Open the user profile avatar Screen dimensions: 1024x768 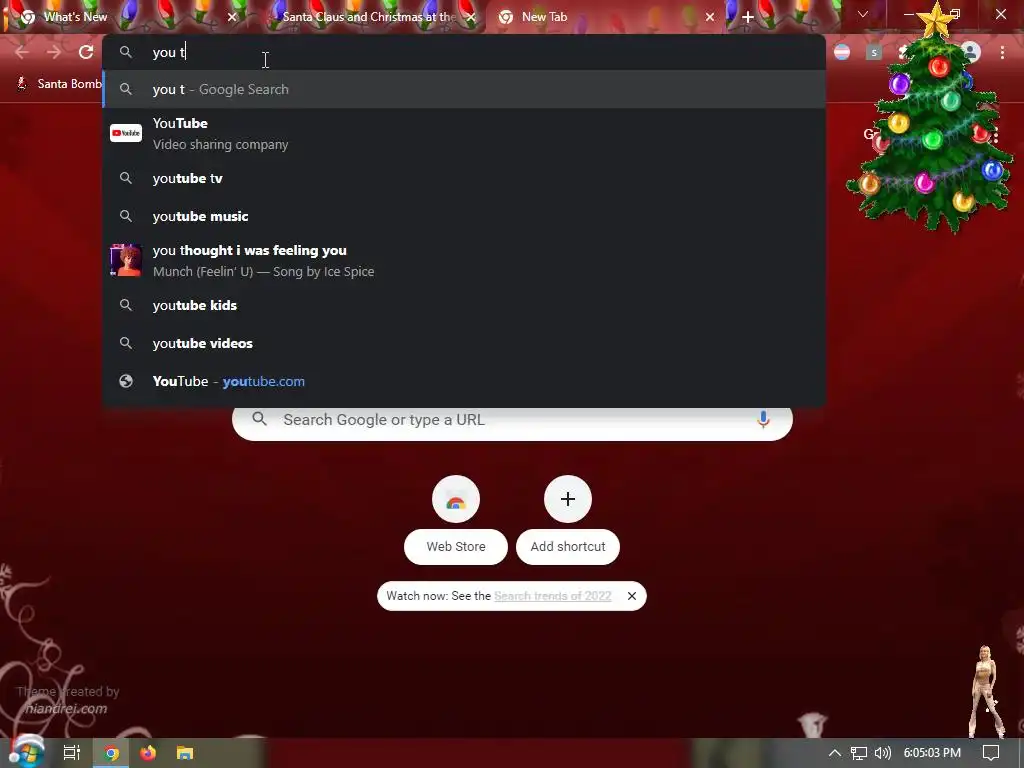tap(970, 52)
